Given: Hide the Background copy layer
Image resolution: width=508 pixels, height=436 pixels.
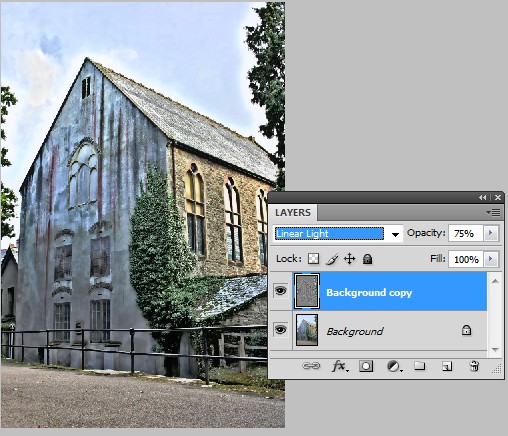Looking at the screenshot, I should 280,291.
